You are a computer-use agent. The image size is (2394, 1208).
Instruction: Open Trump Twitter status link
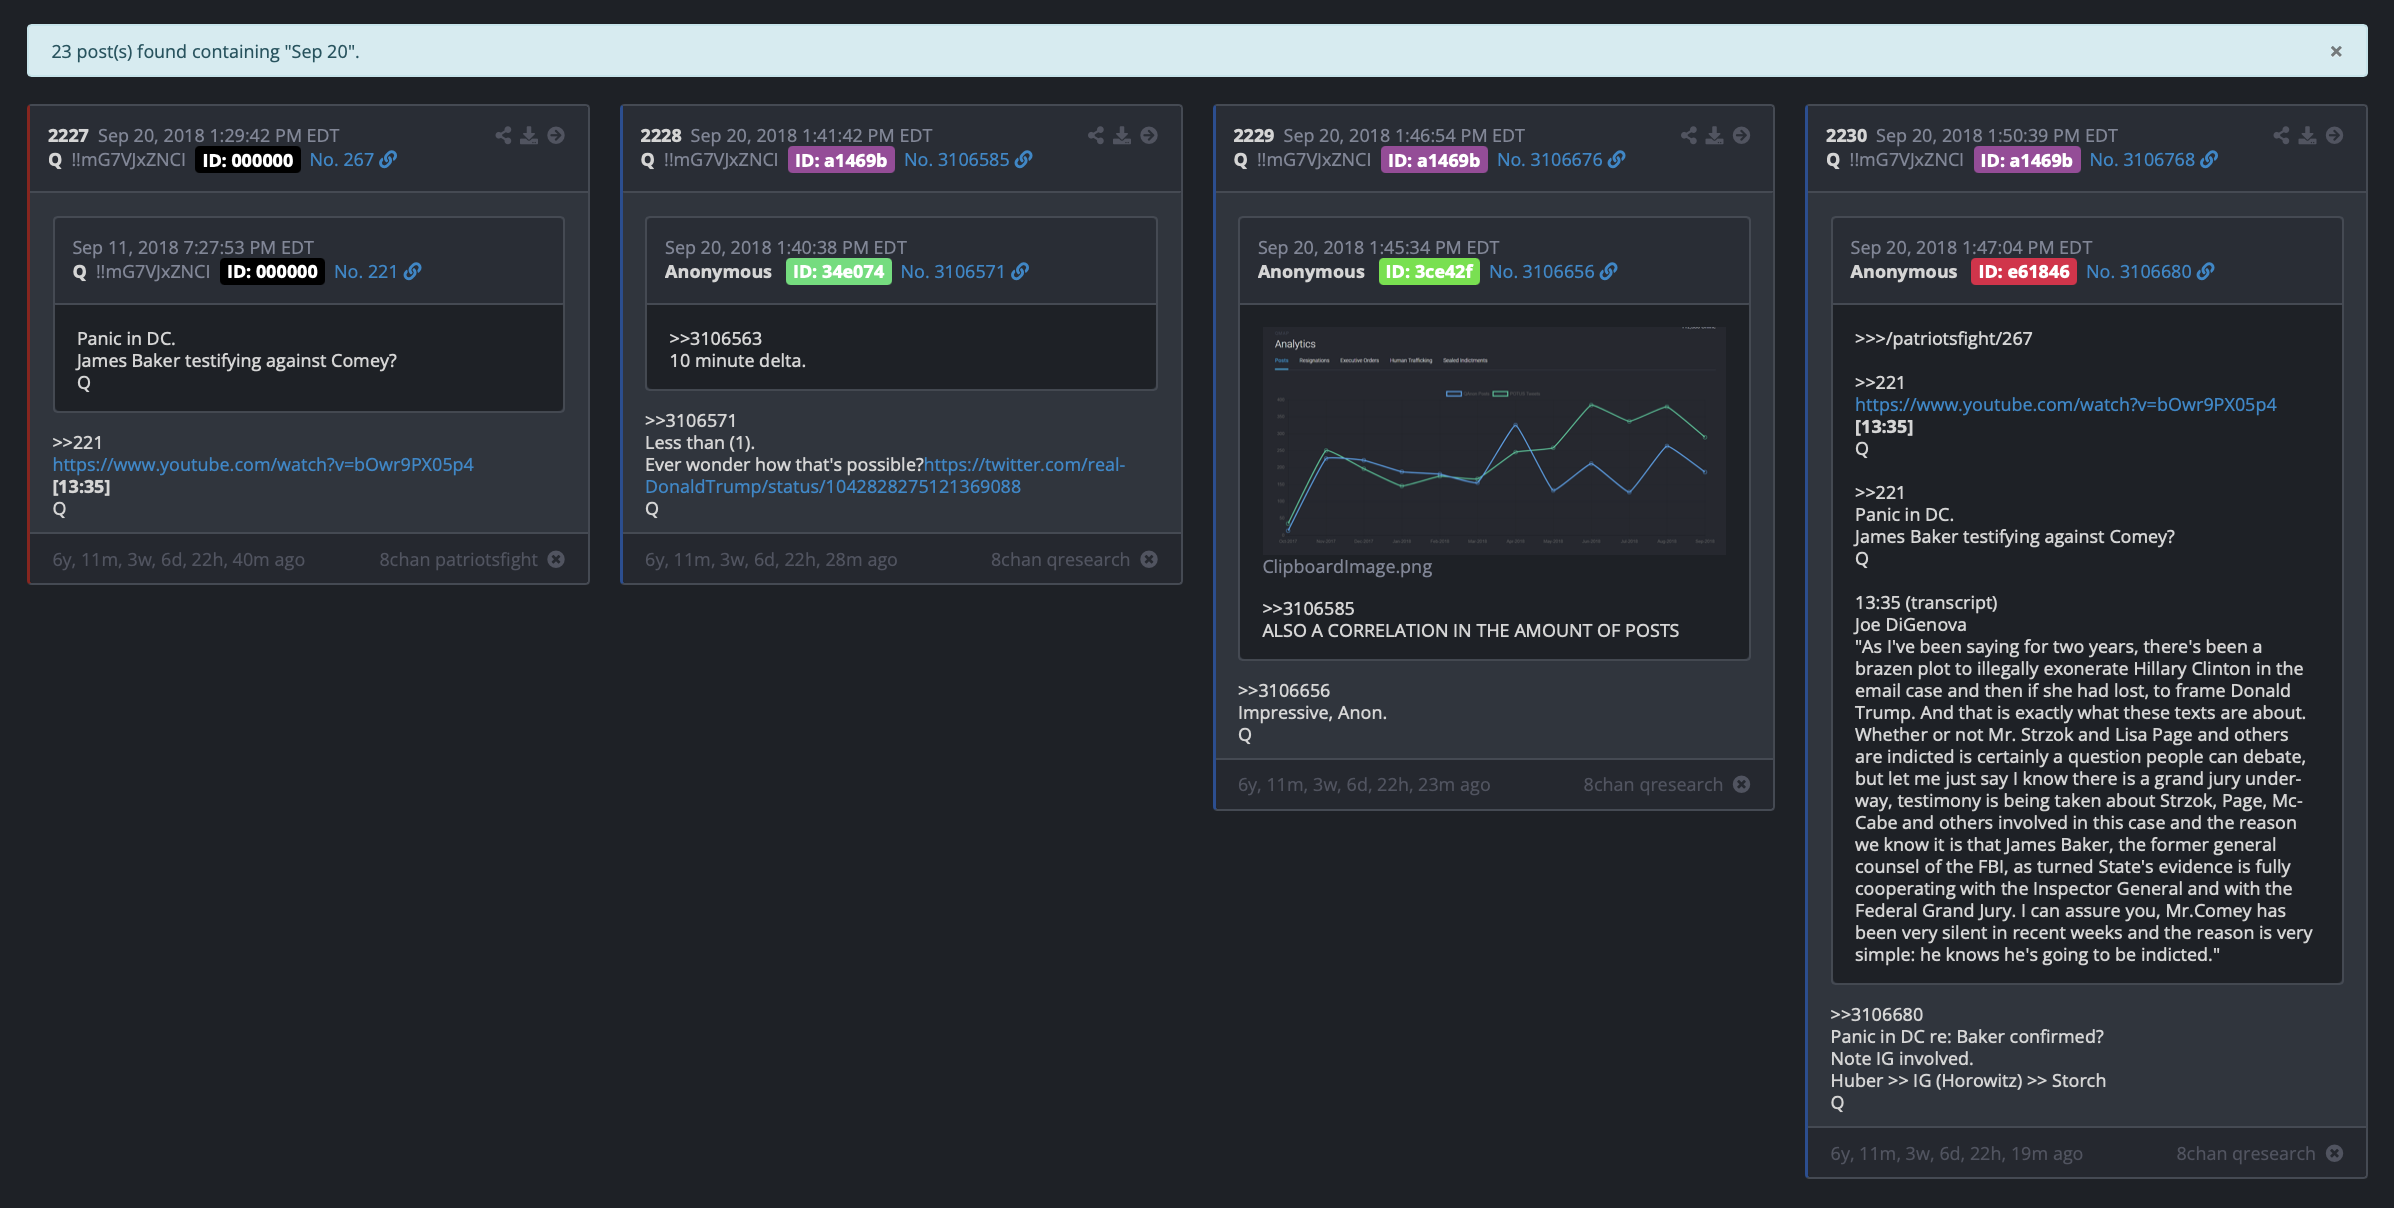885,476
